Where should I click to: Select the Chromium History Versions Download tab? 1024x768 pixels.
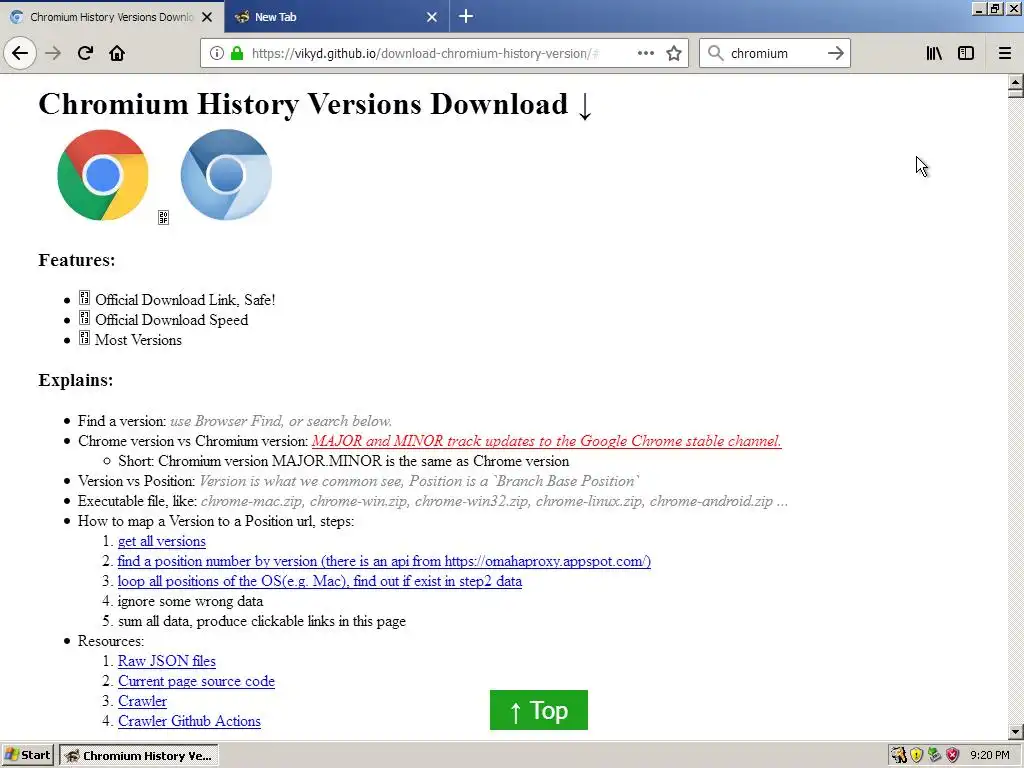tap(112, 16)
